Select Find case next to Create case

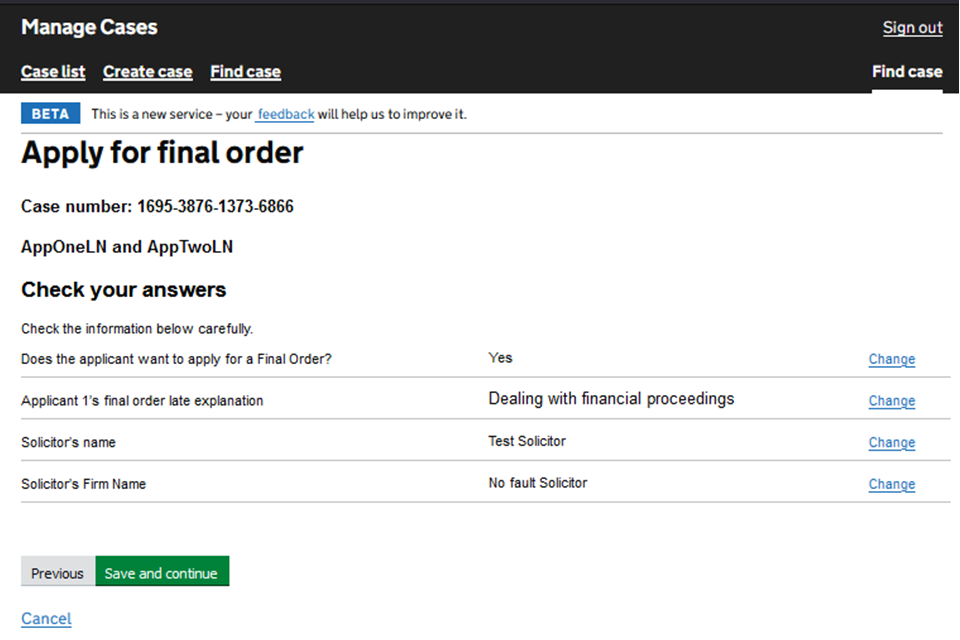coord(245,72)
